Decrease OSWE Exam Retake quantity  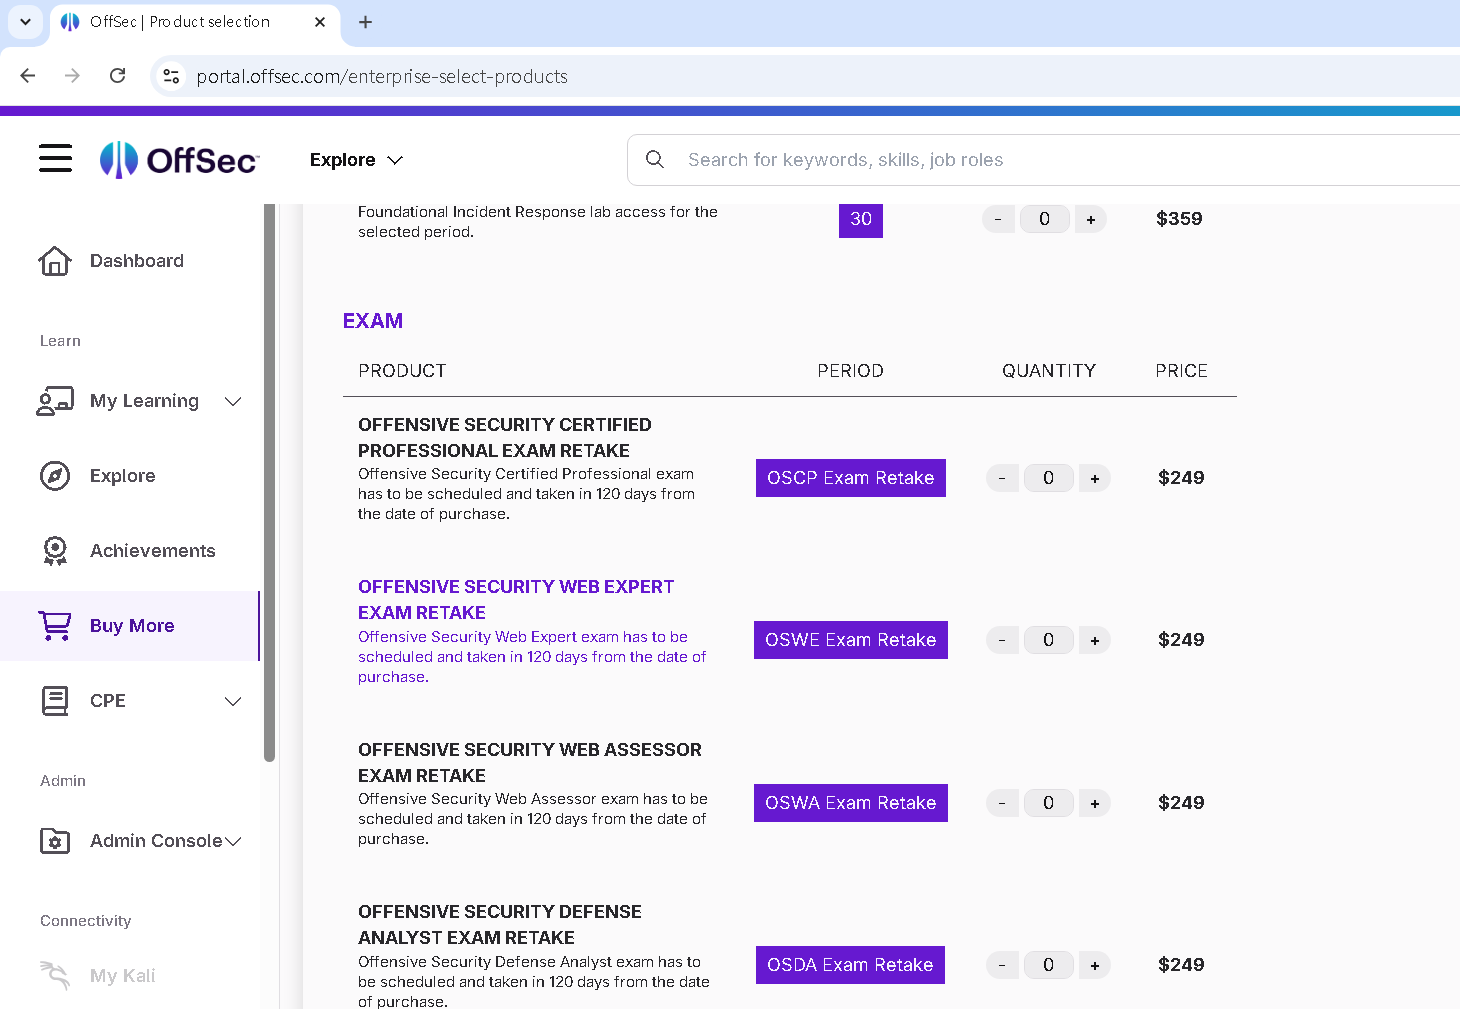[x=1002, y=640]
